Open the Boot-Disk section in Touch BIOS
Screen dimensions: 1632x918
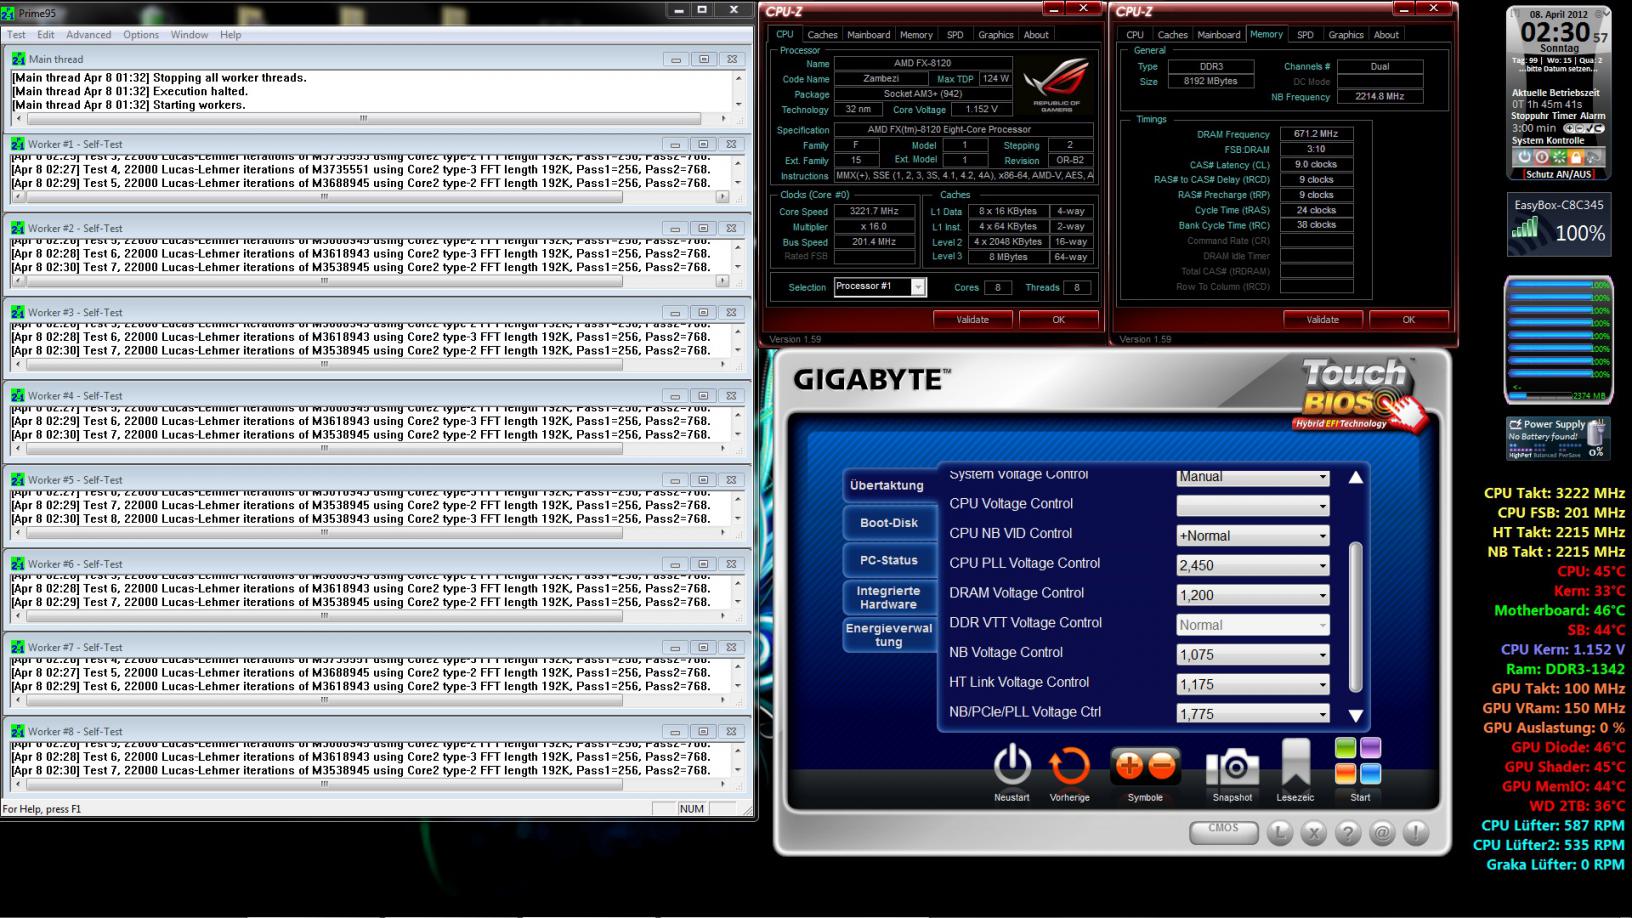click(x=888, y=523)
